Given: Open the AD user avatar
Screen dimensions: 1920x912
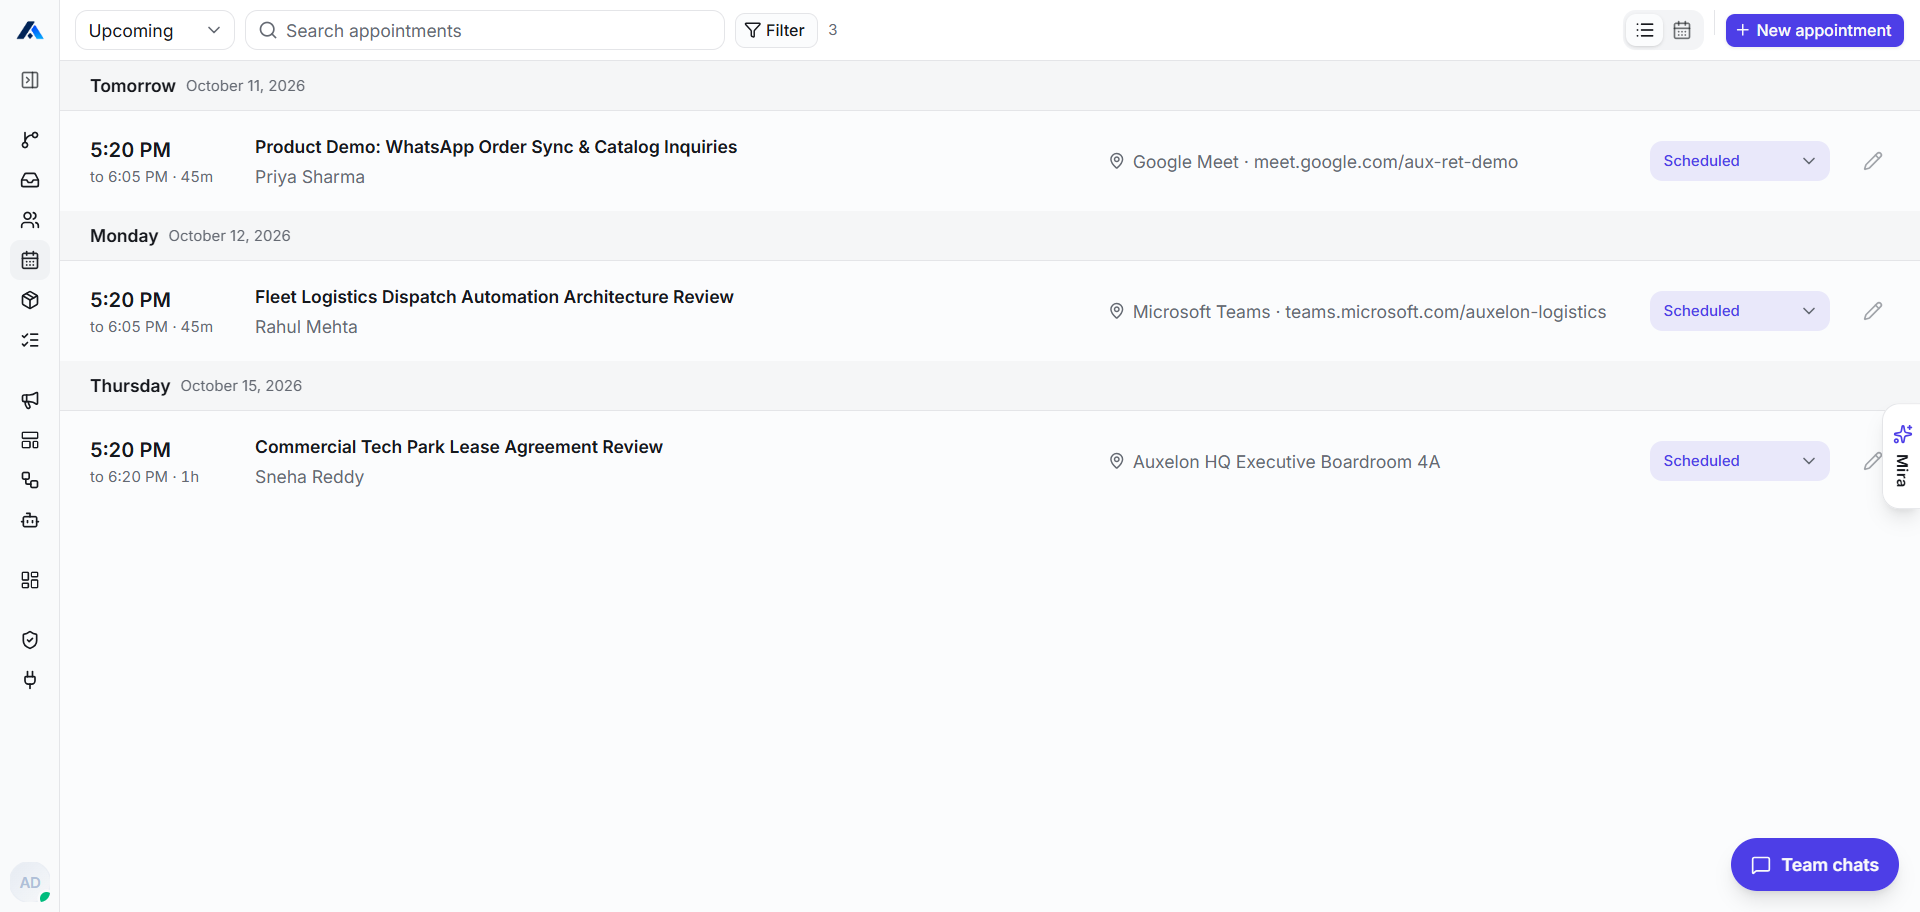Looking at the screenshot, I should click(30, 883).
